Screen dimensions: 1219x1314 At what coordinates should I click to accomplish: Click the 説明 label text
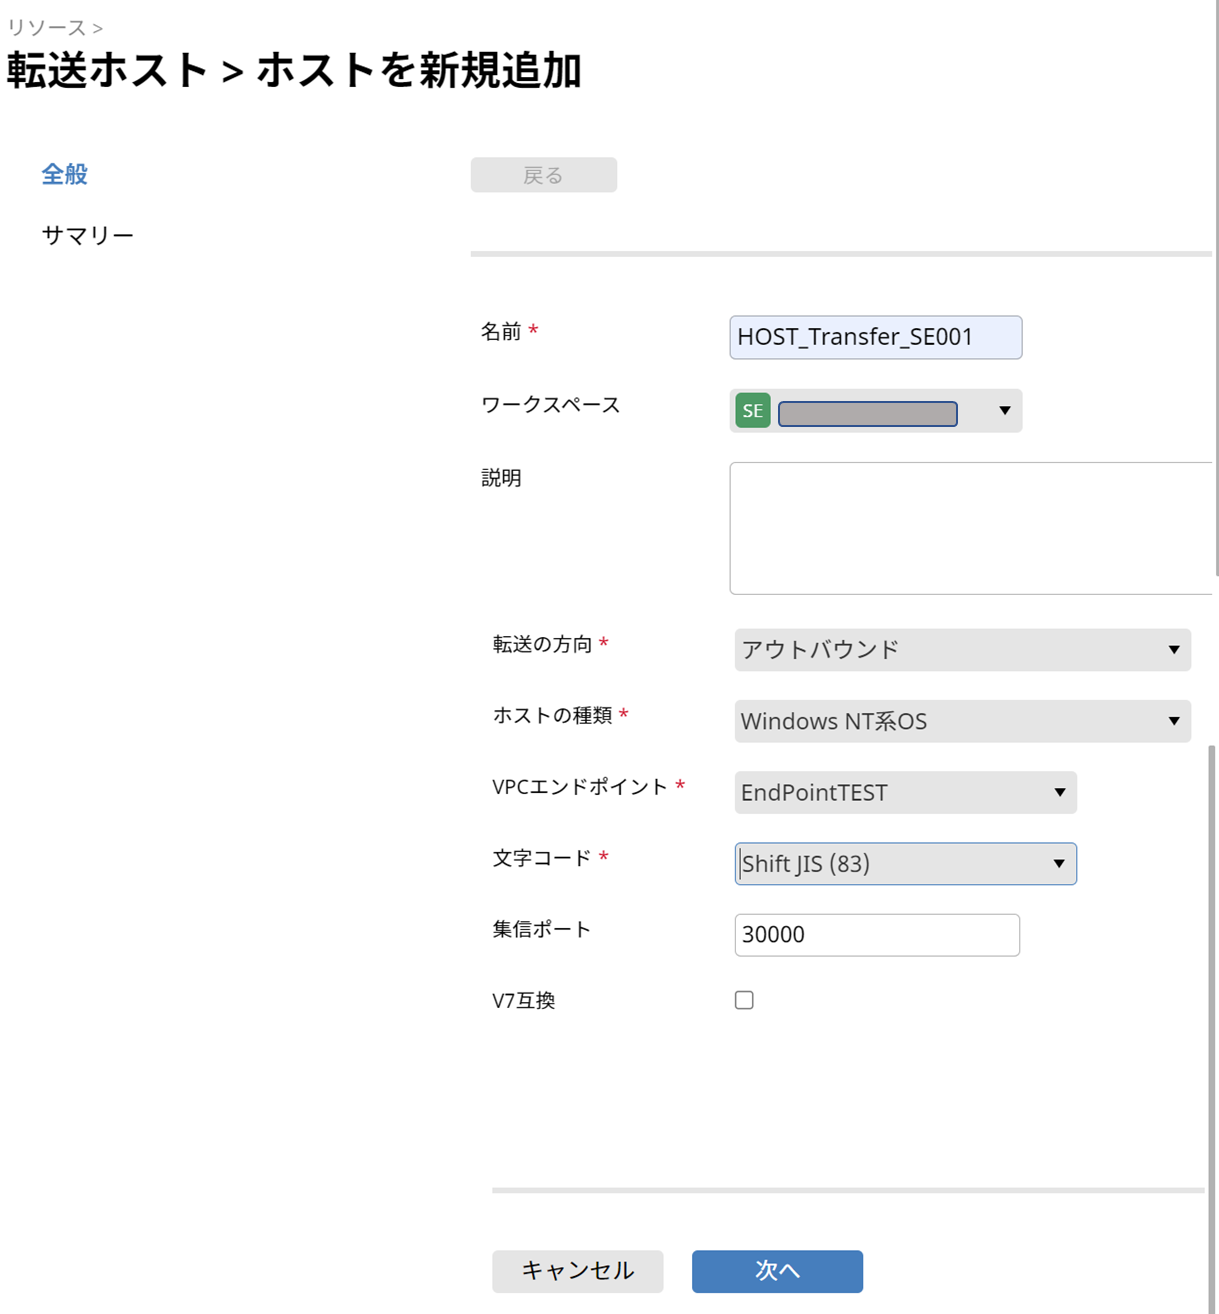501,478
